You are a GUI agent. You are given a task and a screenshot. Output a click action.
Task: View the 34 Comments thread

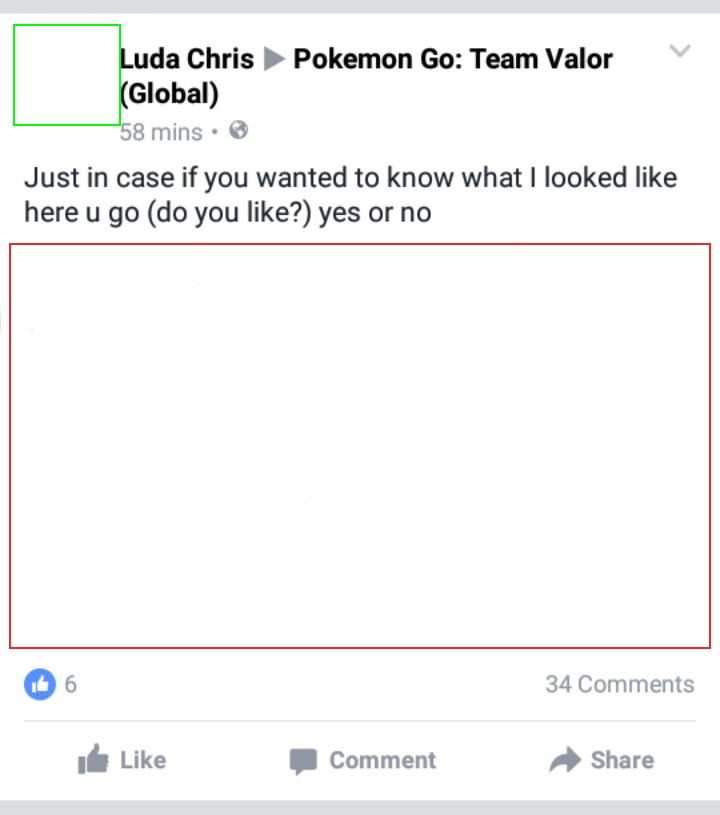tap(620, 684)
